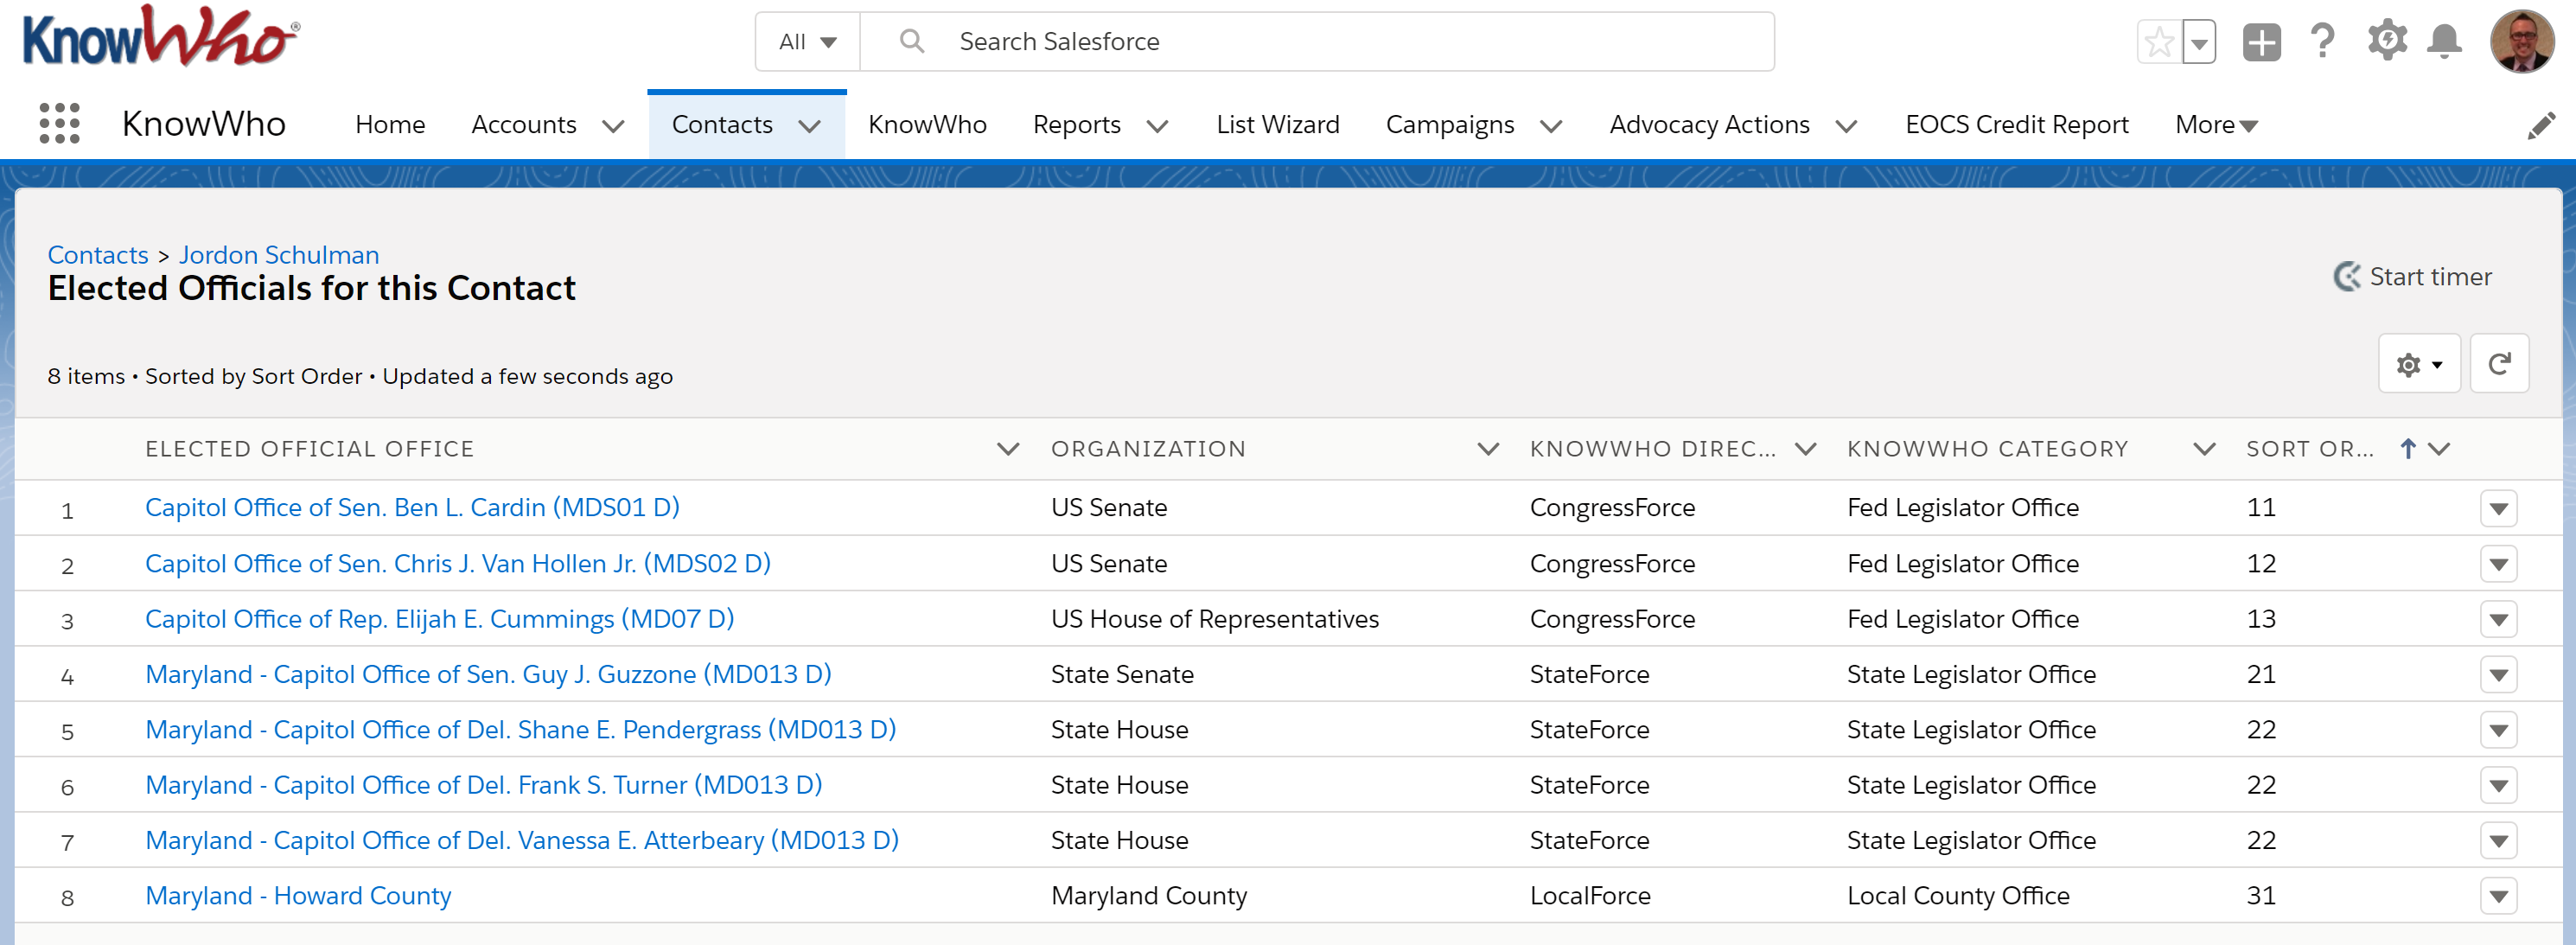Viewport: 2576px width, 945px height.
Task: Open the help question mark icon
Action: [x=2322, y=42]
